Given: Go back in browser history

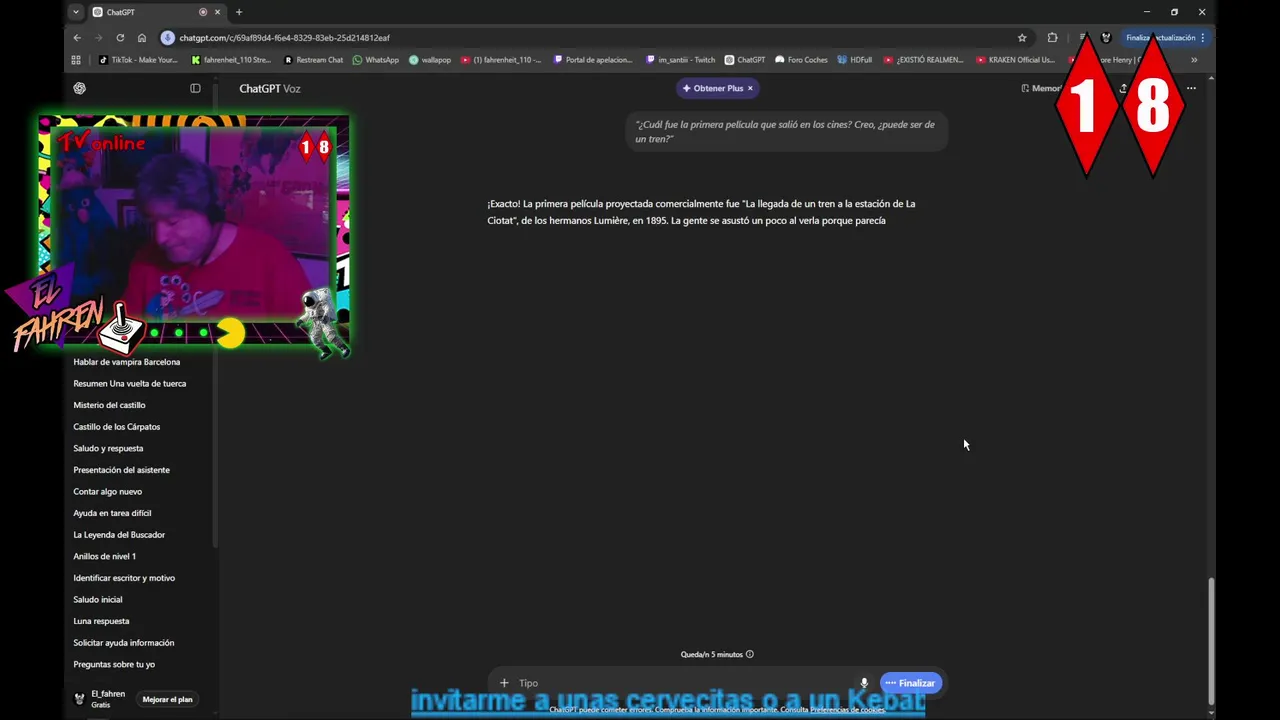Looking at the screenshot, I should coord(77,38).
